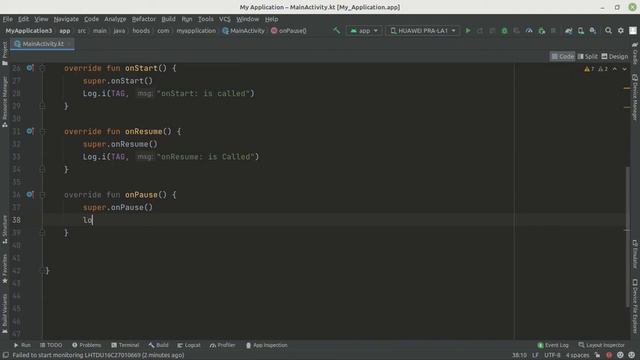
Task: Open the Project tool window
Action: tap(4, 53)
